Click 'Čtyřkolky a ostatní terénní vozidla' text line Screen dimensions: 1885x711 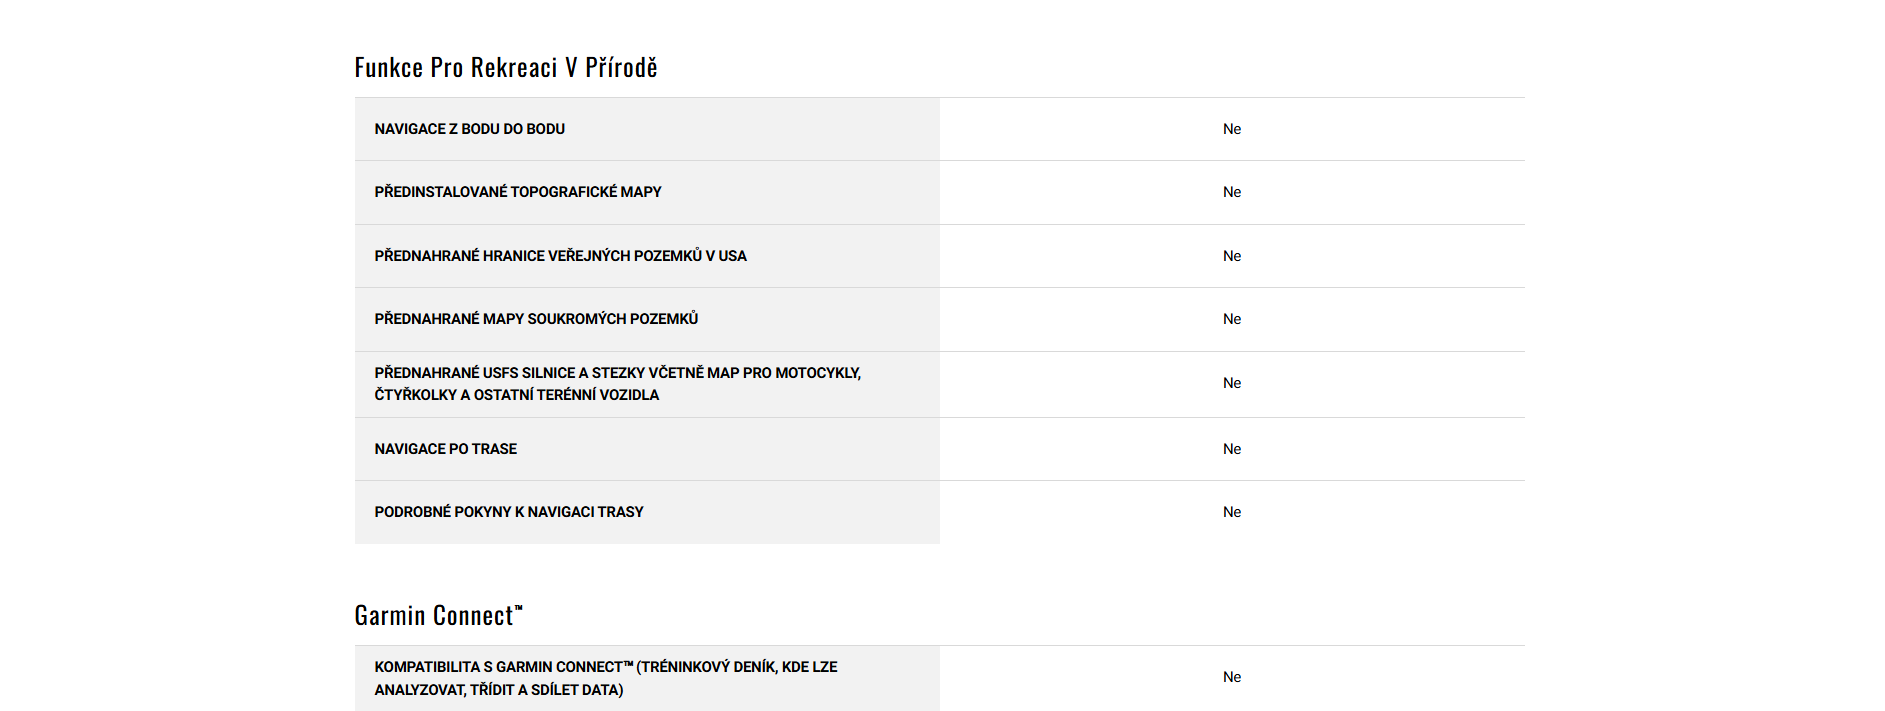tap(516, 395)
